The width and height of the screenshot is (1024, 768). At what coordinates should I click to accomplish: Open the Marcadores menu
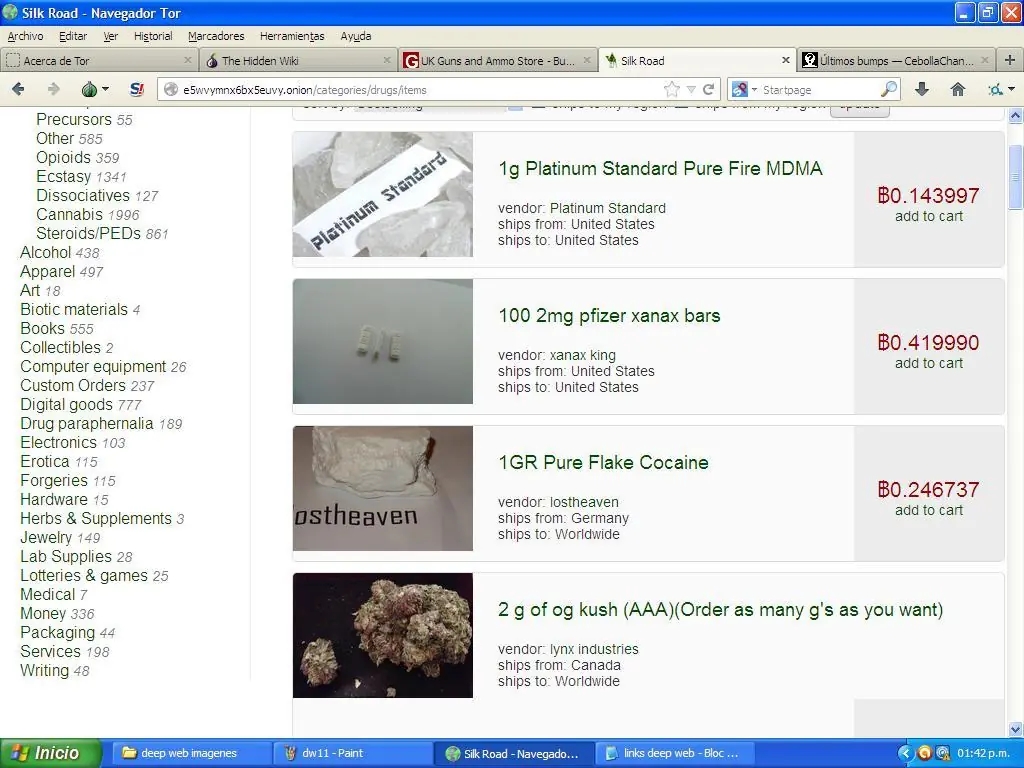216,36
